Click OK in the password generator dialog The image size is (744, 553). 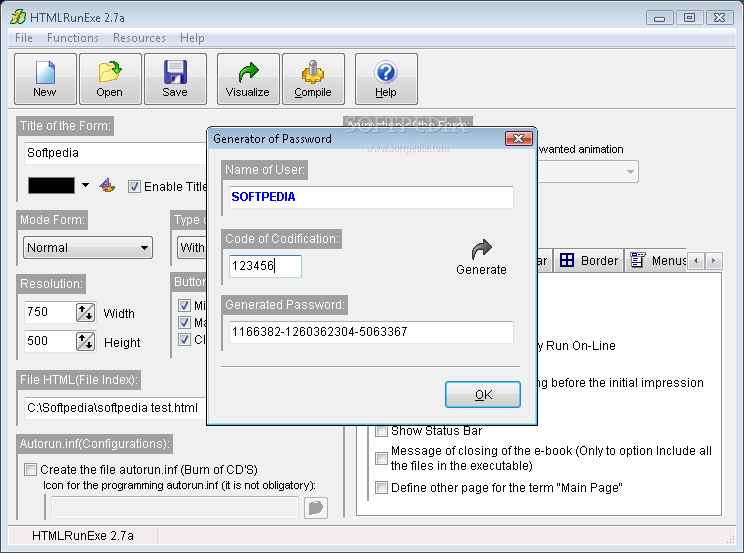click(x=483, y=394)
